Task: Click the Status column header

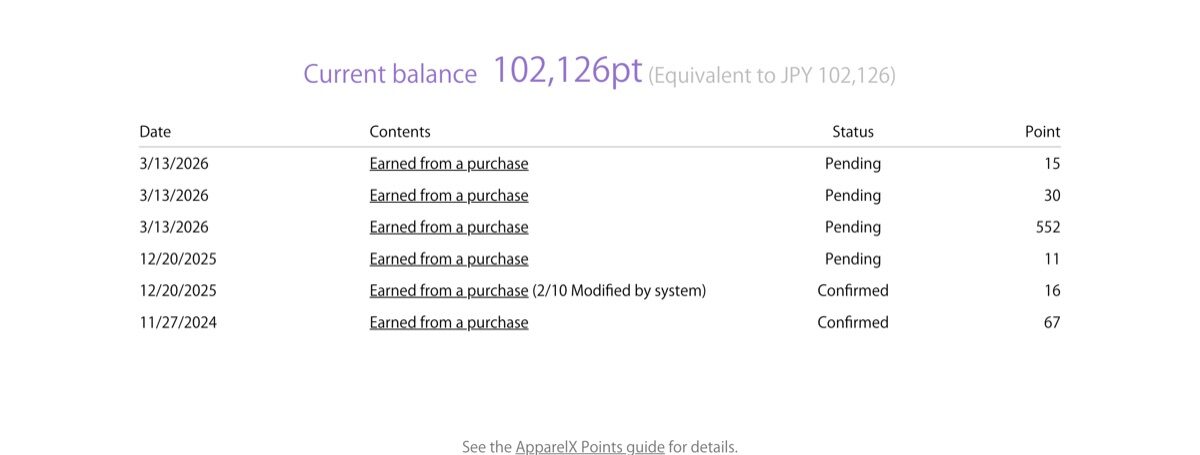Action: [853, 131]
